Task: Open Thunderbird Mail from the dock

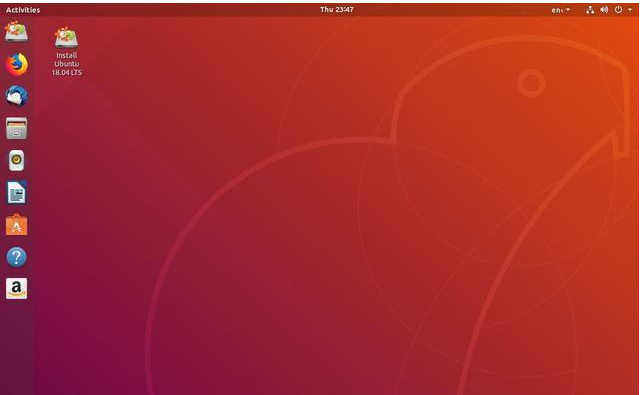Action: pos(17,96)
